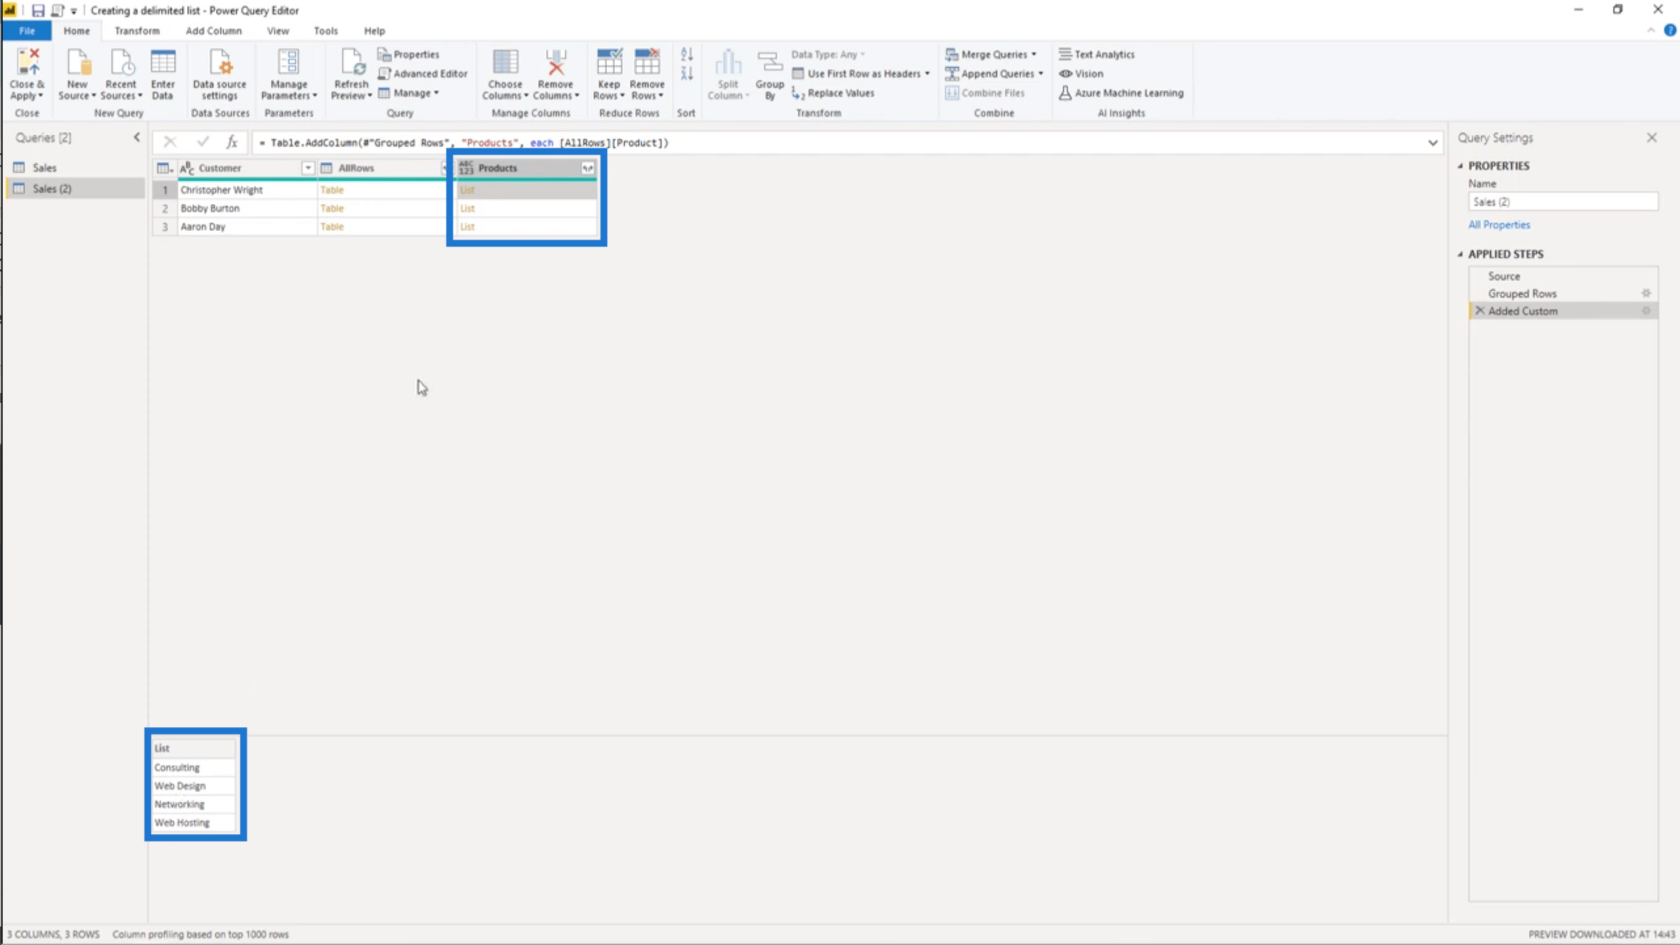
Task: Expand the Products column
Action: coord(588,168)
